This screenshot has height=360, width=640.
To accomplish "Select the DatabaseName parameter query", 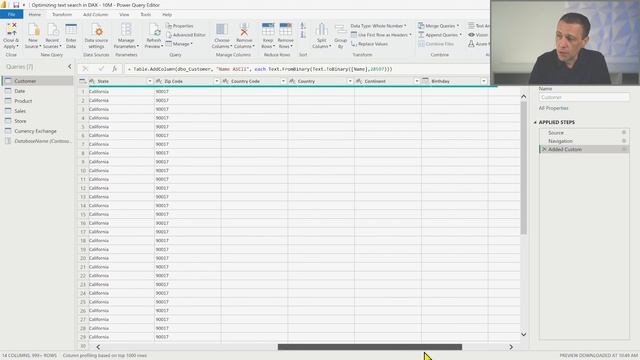I will tap(37, 141).
